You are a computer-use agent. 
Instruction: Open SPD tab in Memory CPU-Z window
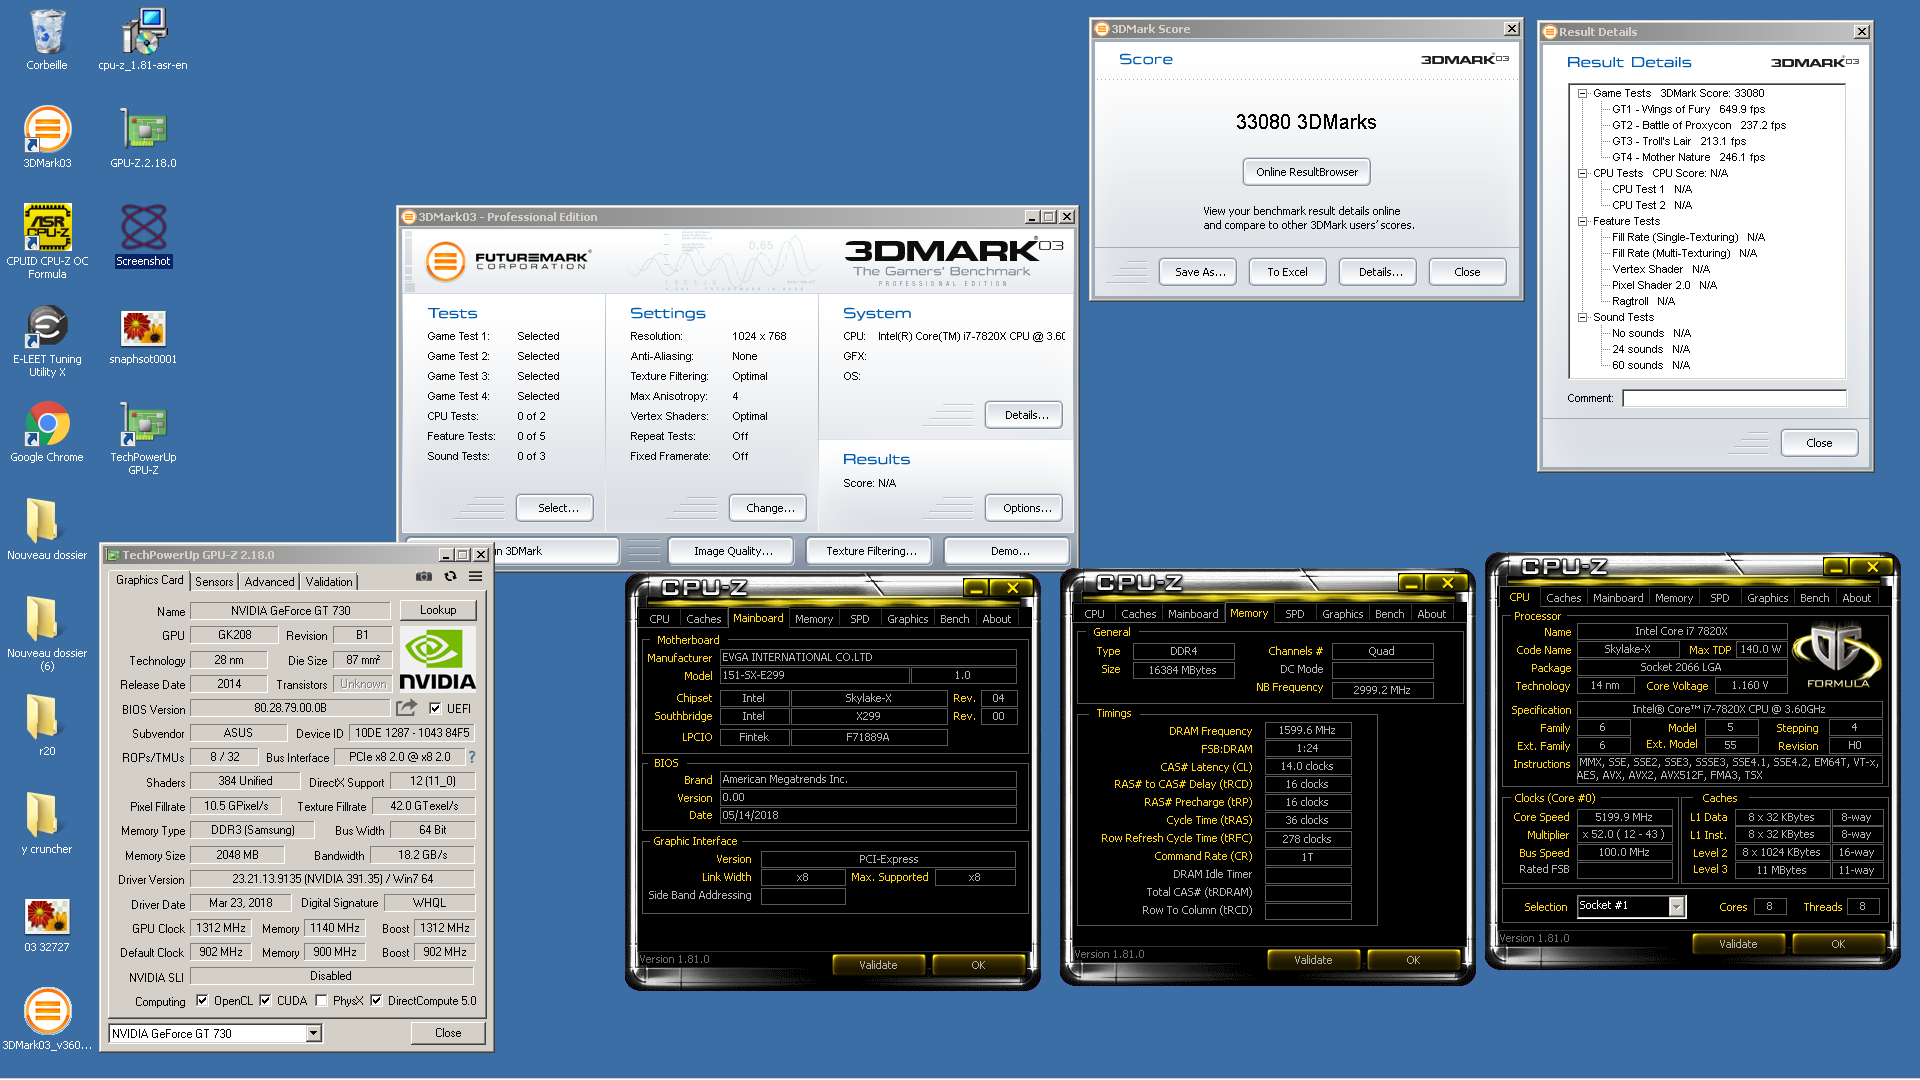coord(1294,614)
